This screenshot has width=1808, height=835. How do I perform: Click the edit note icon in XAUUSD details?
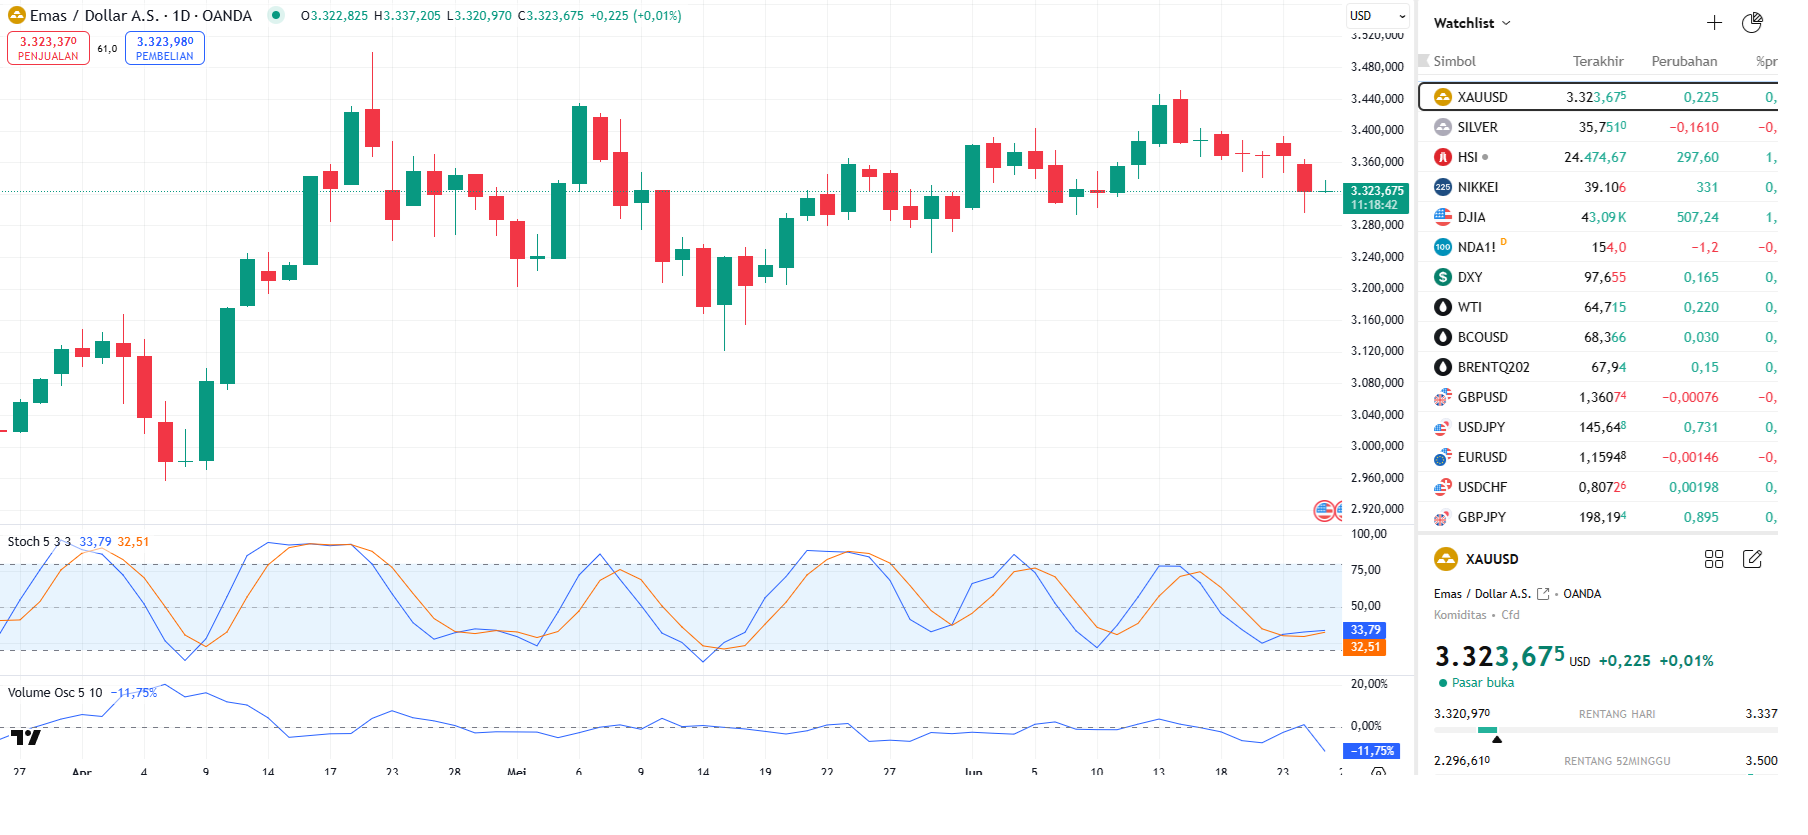1752,559
